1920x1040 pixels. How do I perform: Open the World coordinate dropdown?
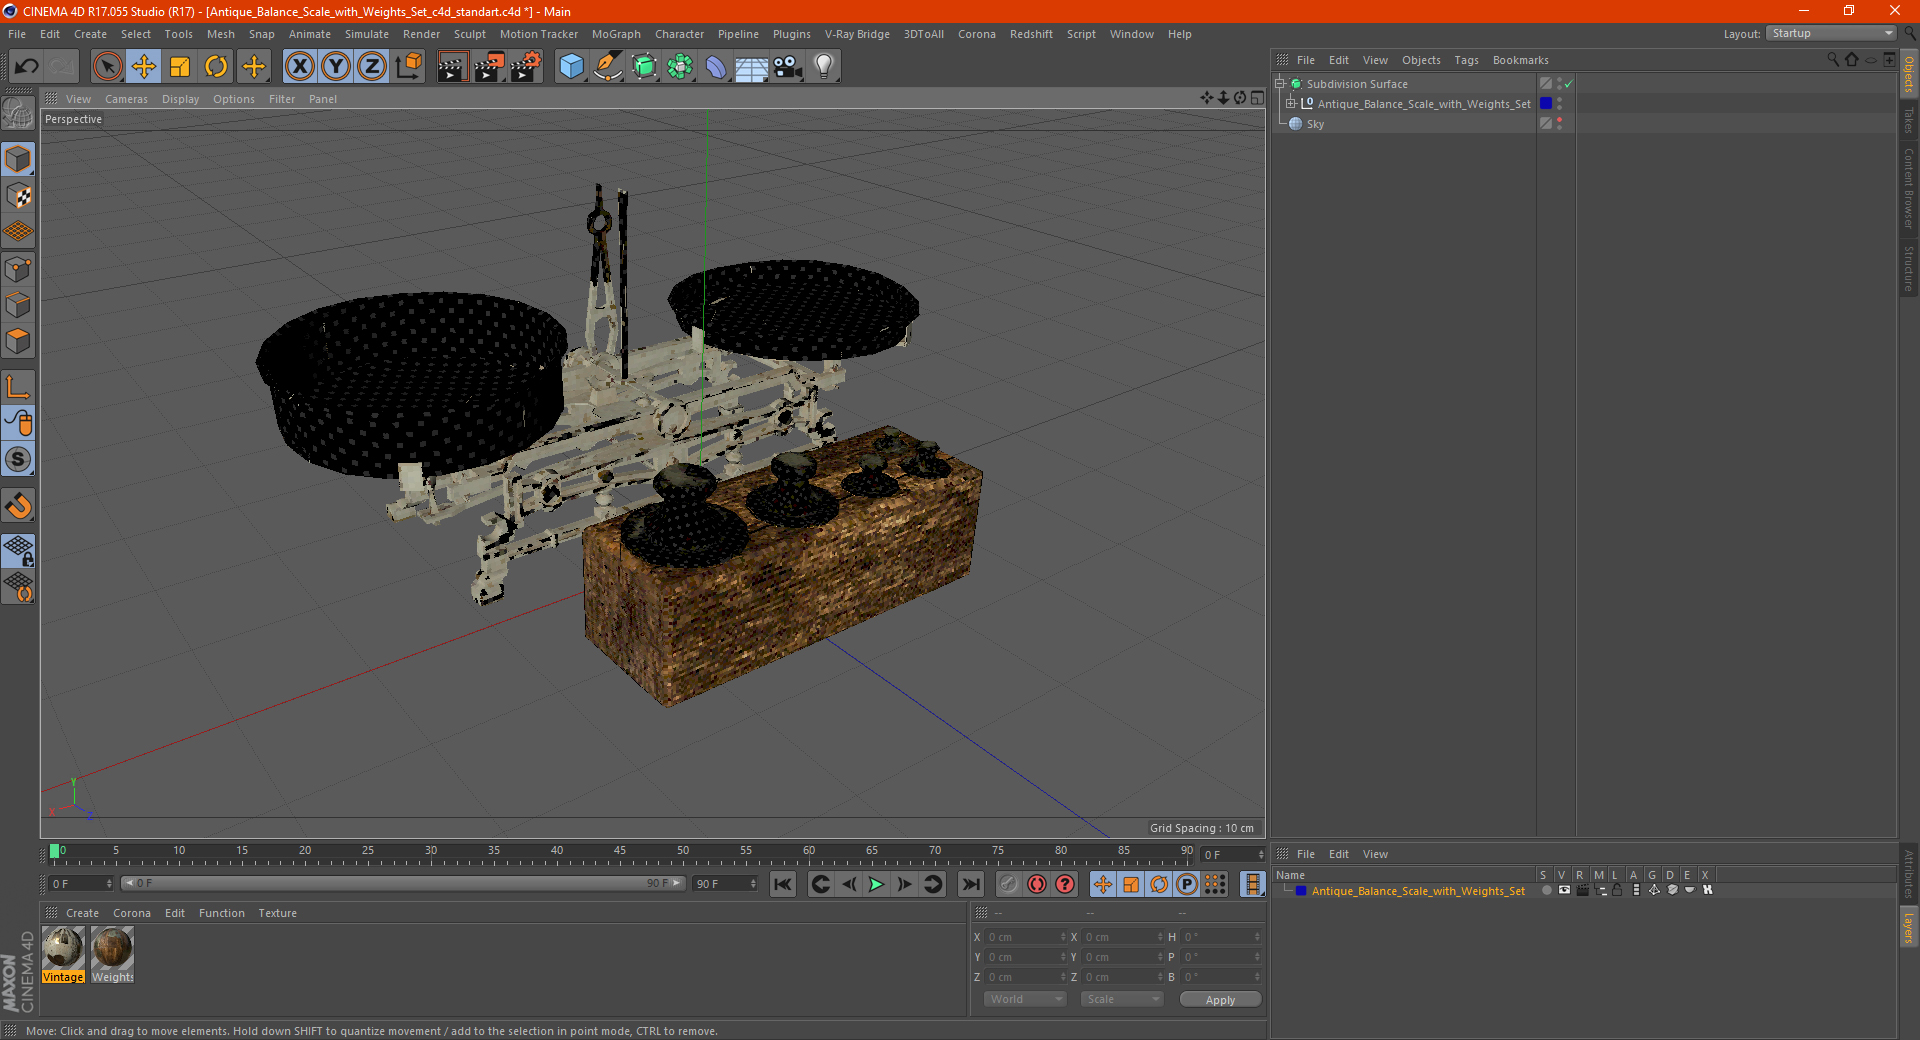[1025, 999]
